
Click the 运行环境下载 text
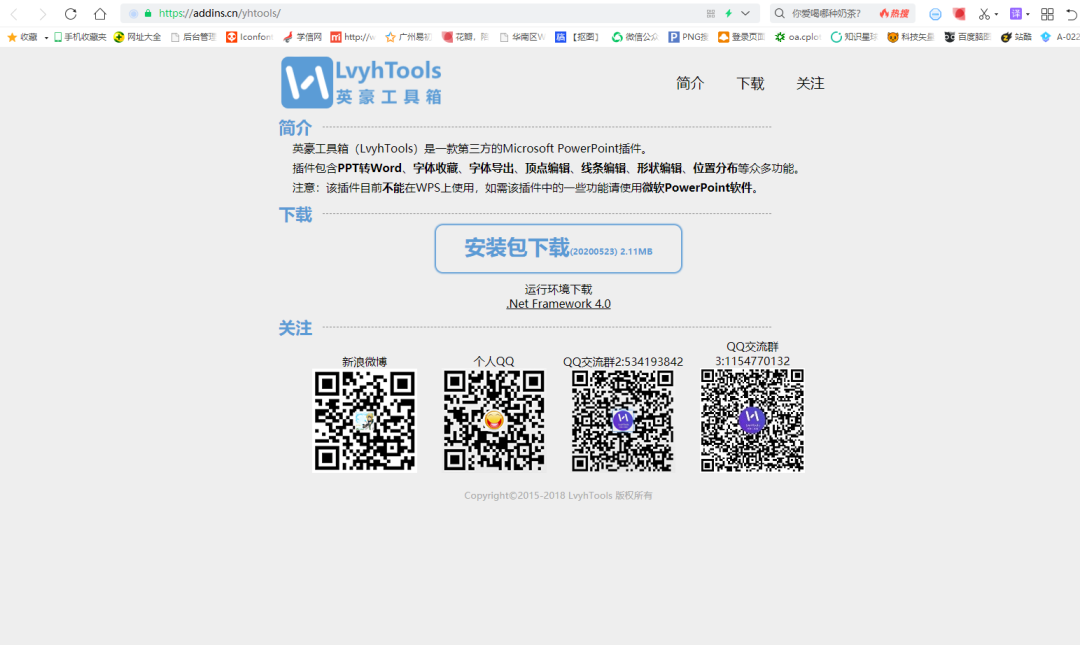pyautogui.click(x=559, y=289)
